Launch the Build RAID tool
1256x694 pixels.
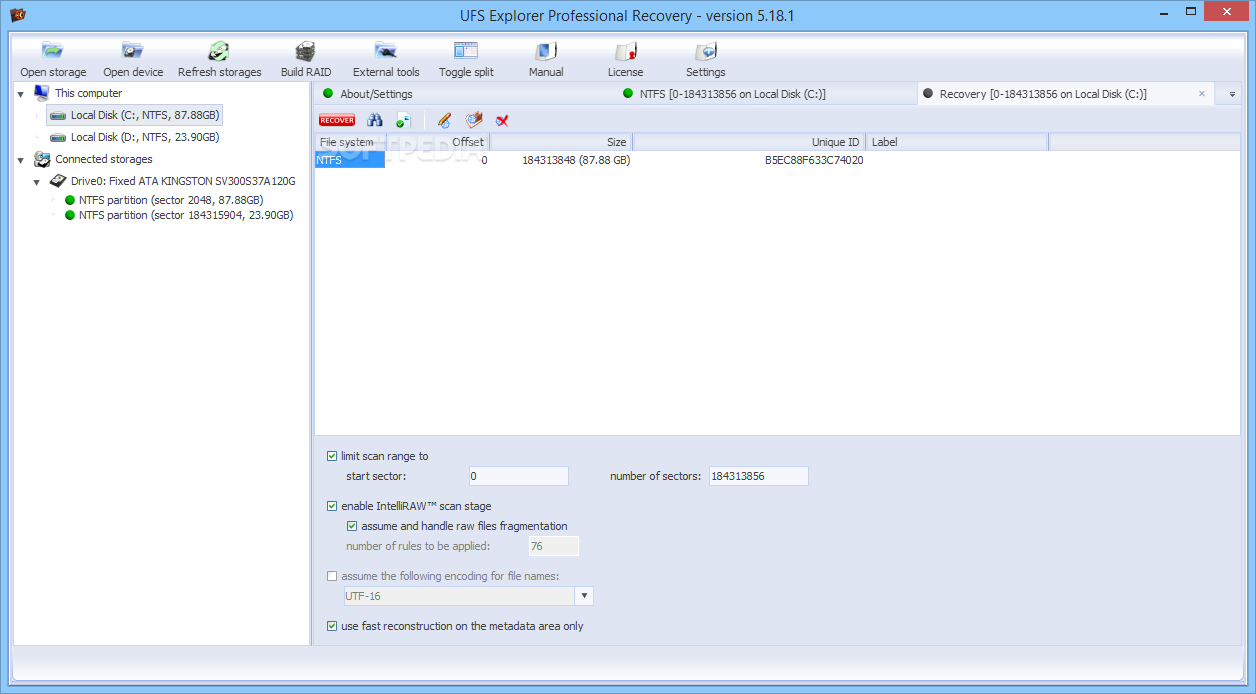[305, 59]
